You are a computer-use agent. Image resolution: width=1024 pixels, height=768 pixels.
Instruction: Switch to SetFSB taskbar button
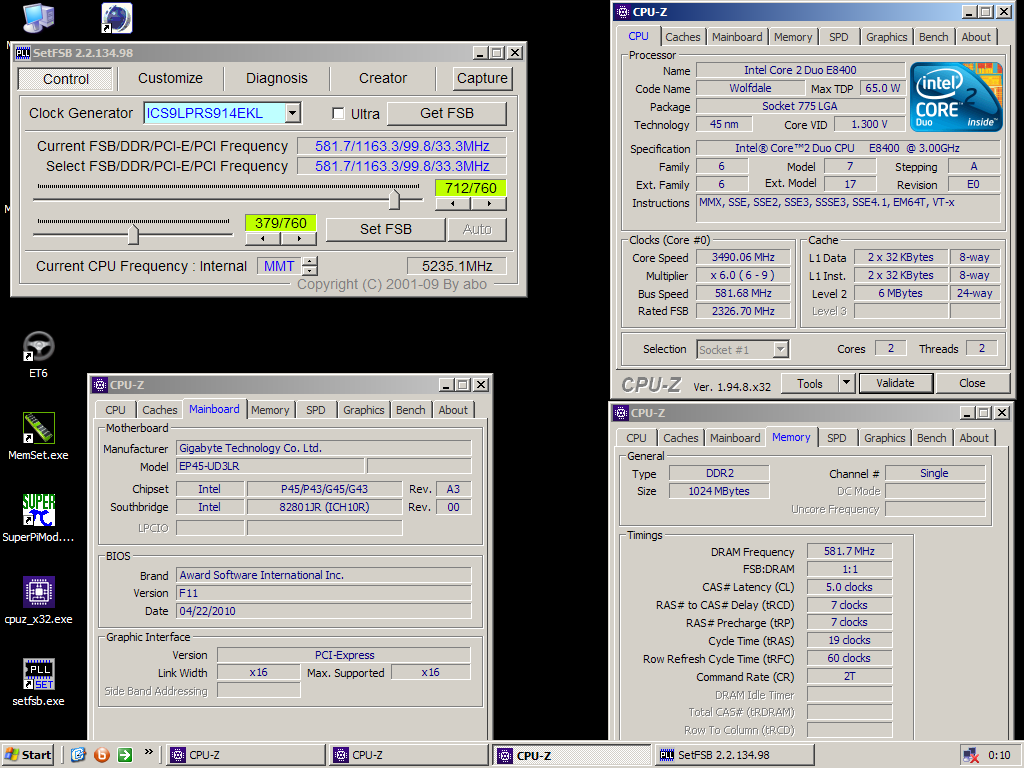734,755
